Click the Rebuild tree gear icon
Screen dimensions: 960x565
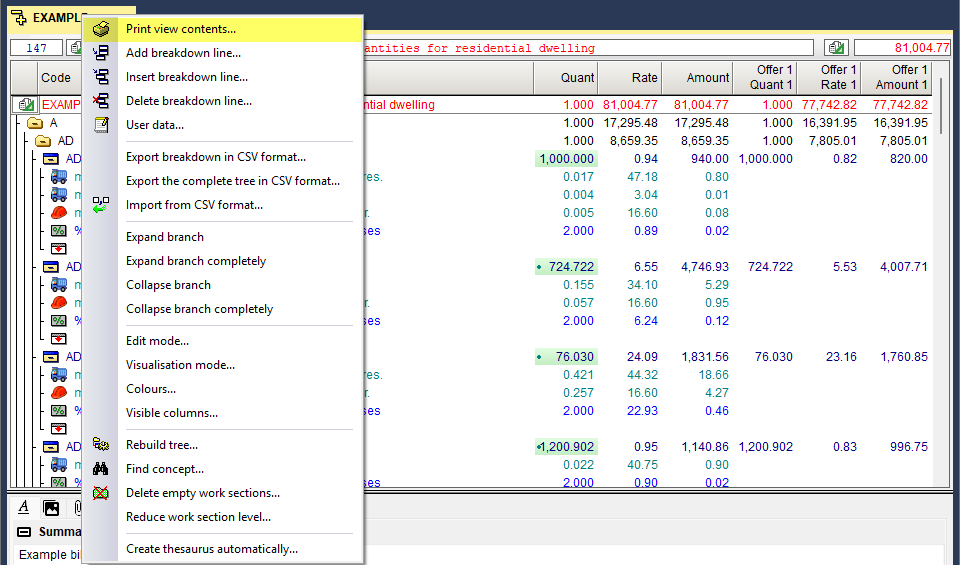coord(101,445)
